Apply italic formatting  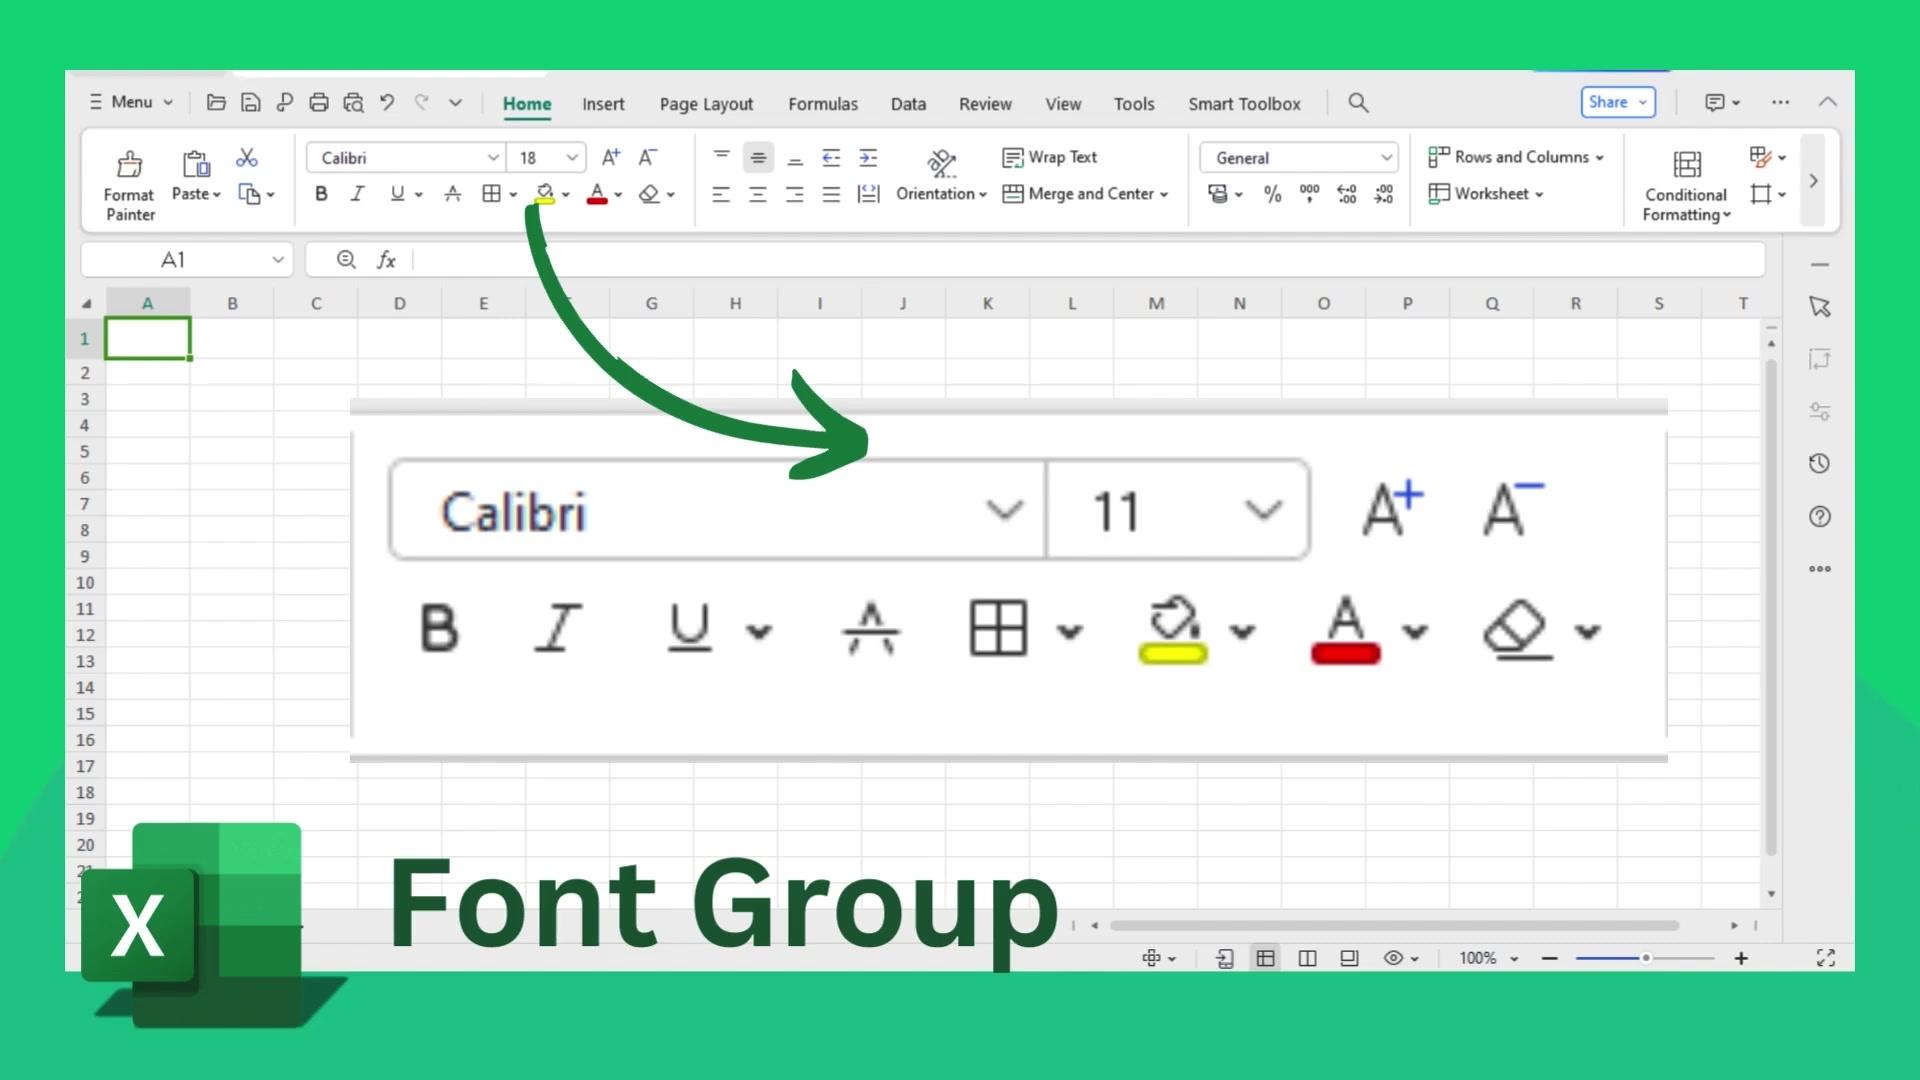(x=357, y=193)
